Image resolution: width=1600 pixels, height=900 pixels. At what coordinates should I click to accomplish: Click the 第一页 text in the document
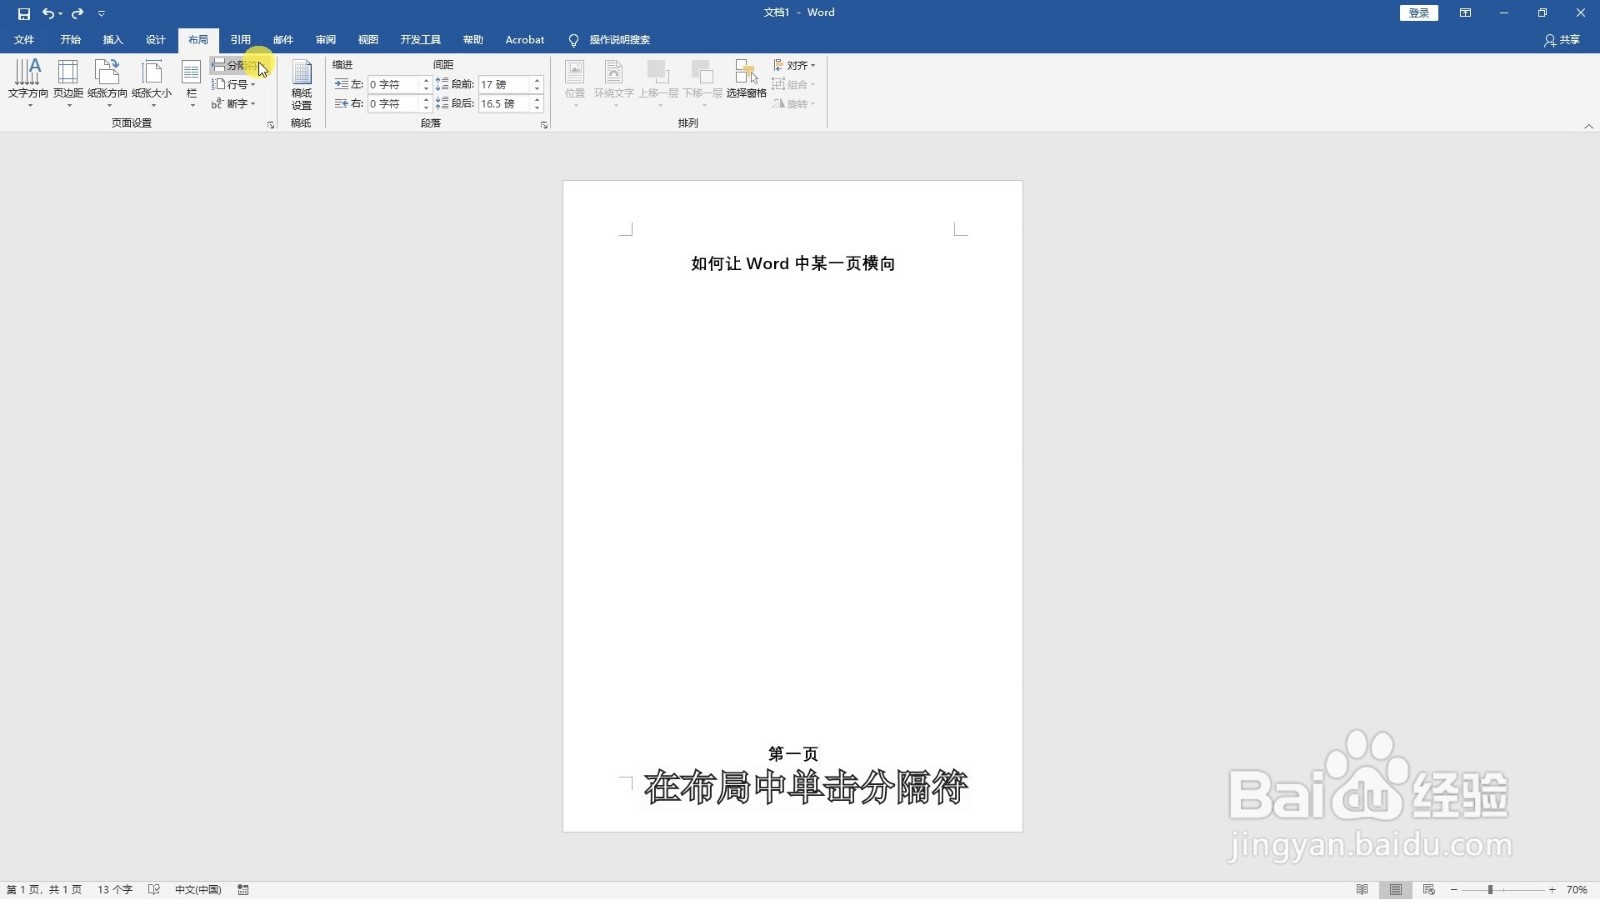click(793, 754)
